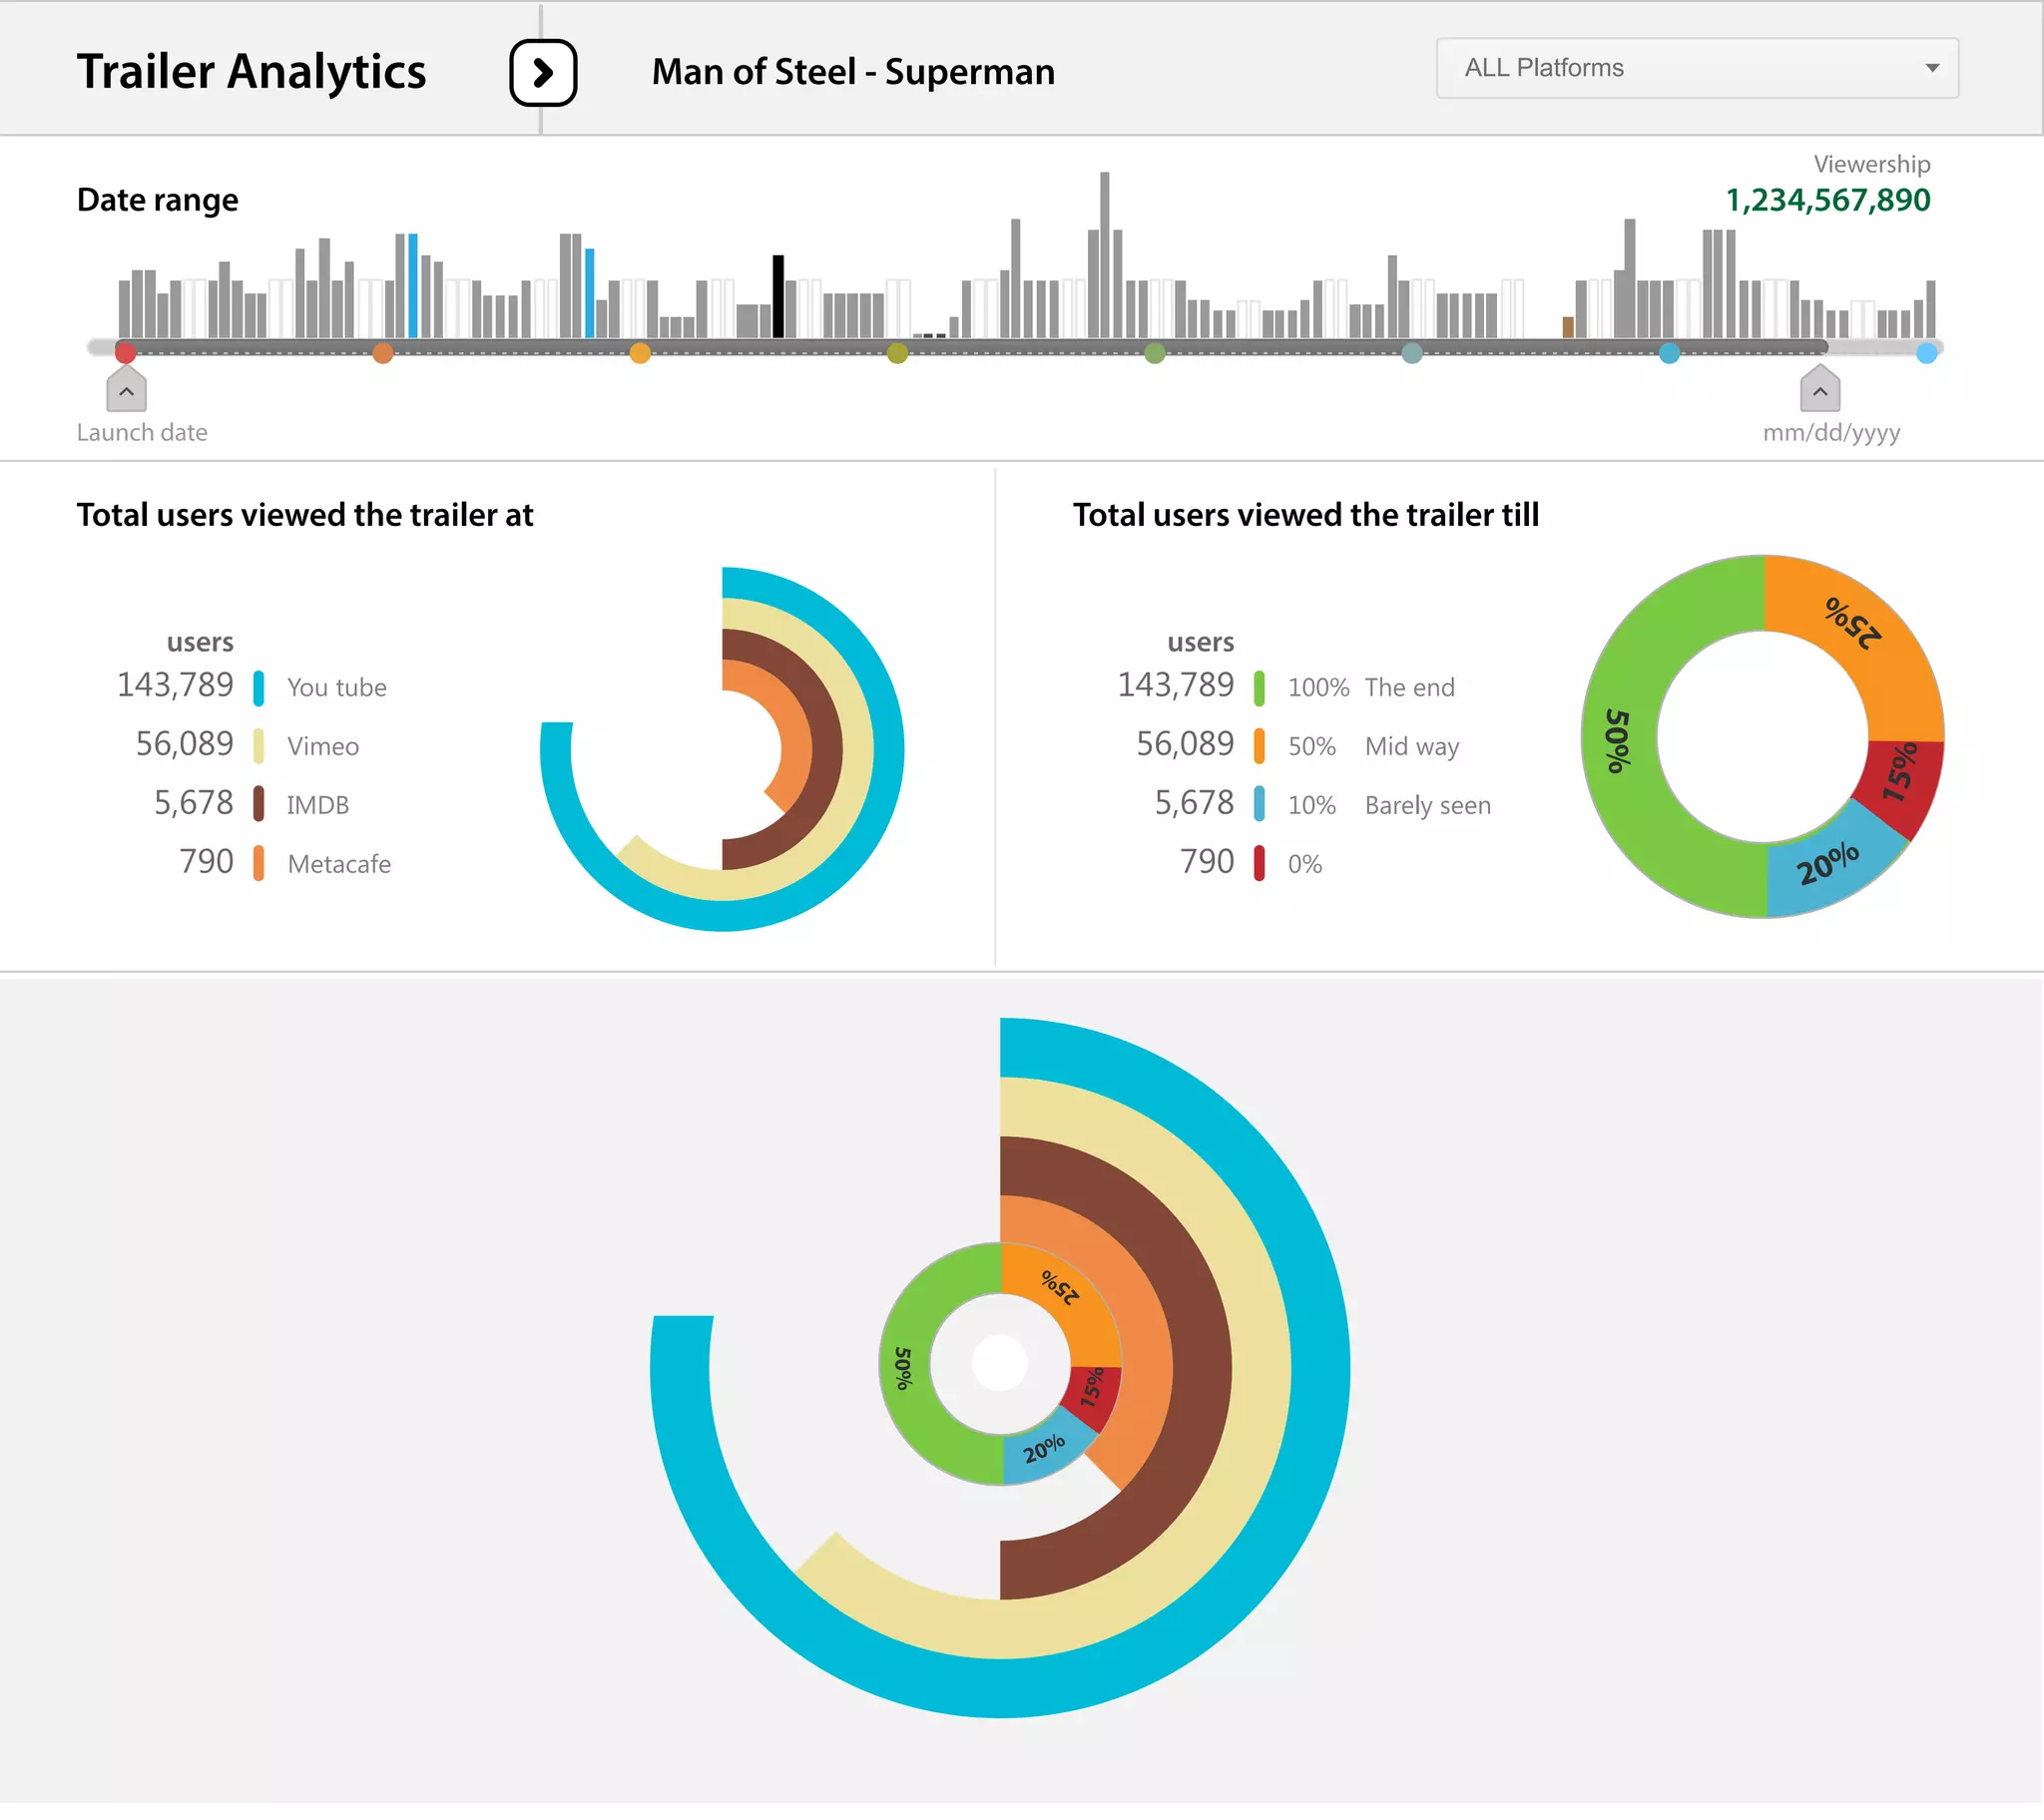Click the You tube cyan legend swatch
2044x1820 pixels.
258,688
